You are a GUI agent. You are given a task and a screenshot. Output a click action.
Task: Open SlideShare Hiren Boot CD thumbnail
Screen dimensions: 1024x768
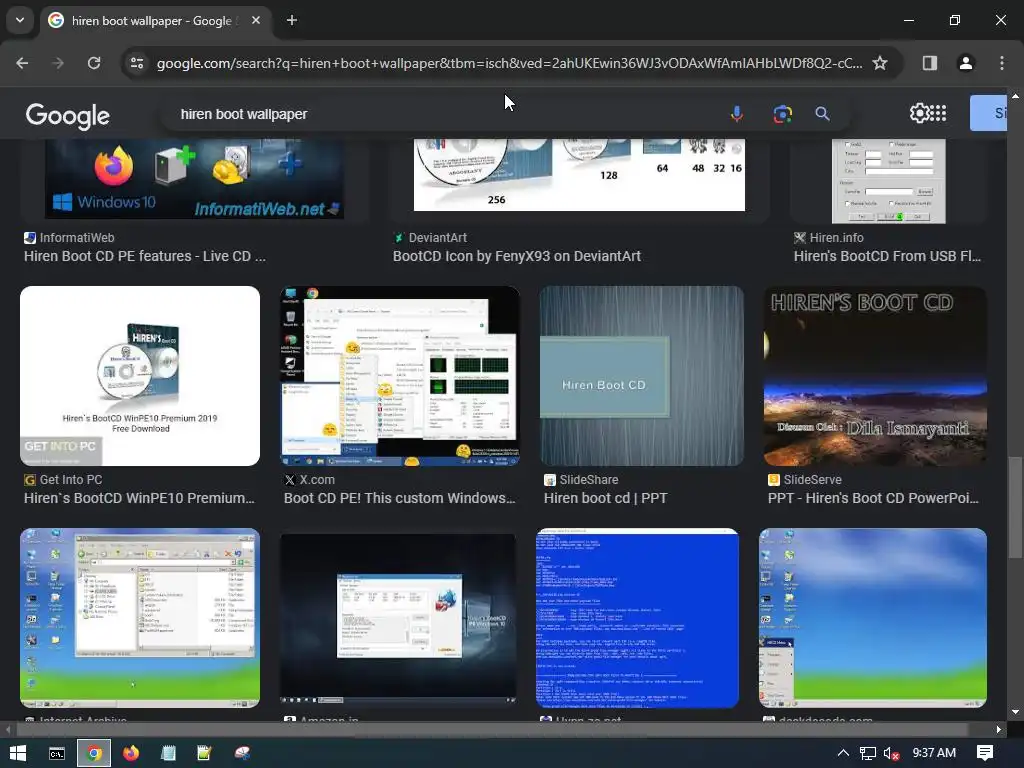click(642, 376)
